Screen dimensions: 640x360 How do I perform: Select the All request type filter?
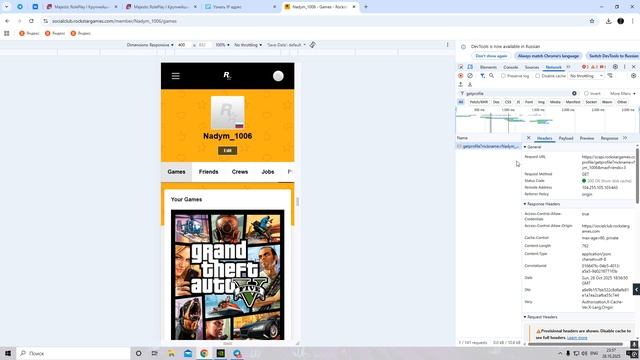pyautogui.click(x=461, y=102)
